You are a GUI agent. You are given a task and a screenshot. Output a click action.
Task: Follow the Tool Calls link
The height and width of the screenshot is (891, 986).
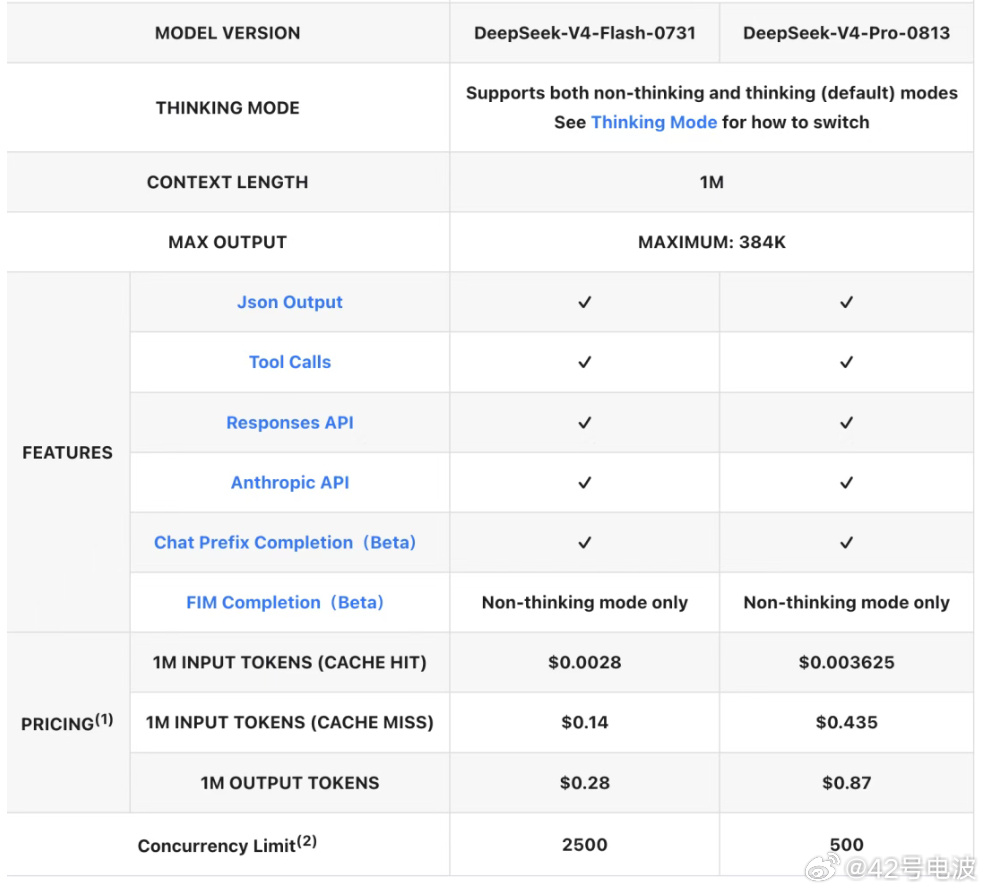point(289,362)
